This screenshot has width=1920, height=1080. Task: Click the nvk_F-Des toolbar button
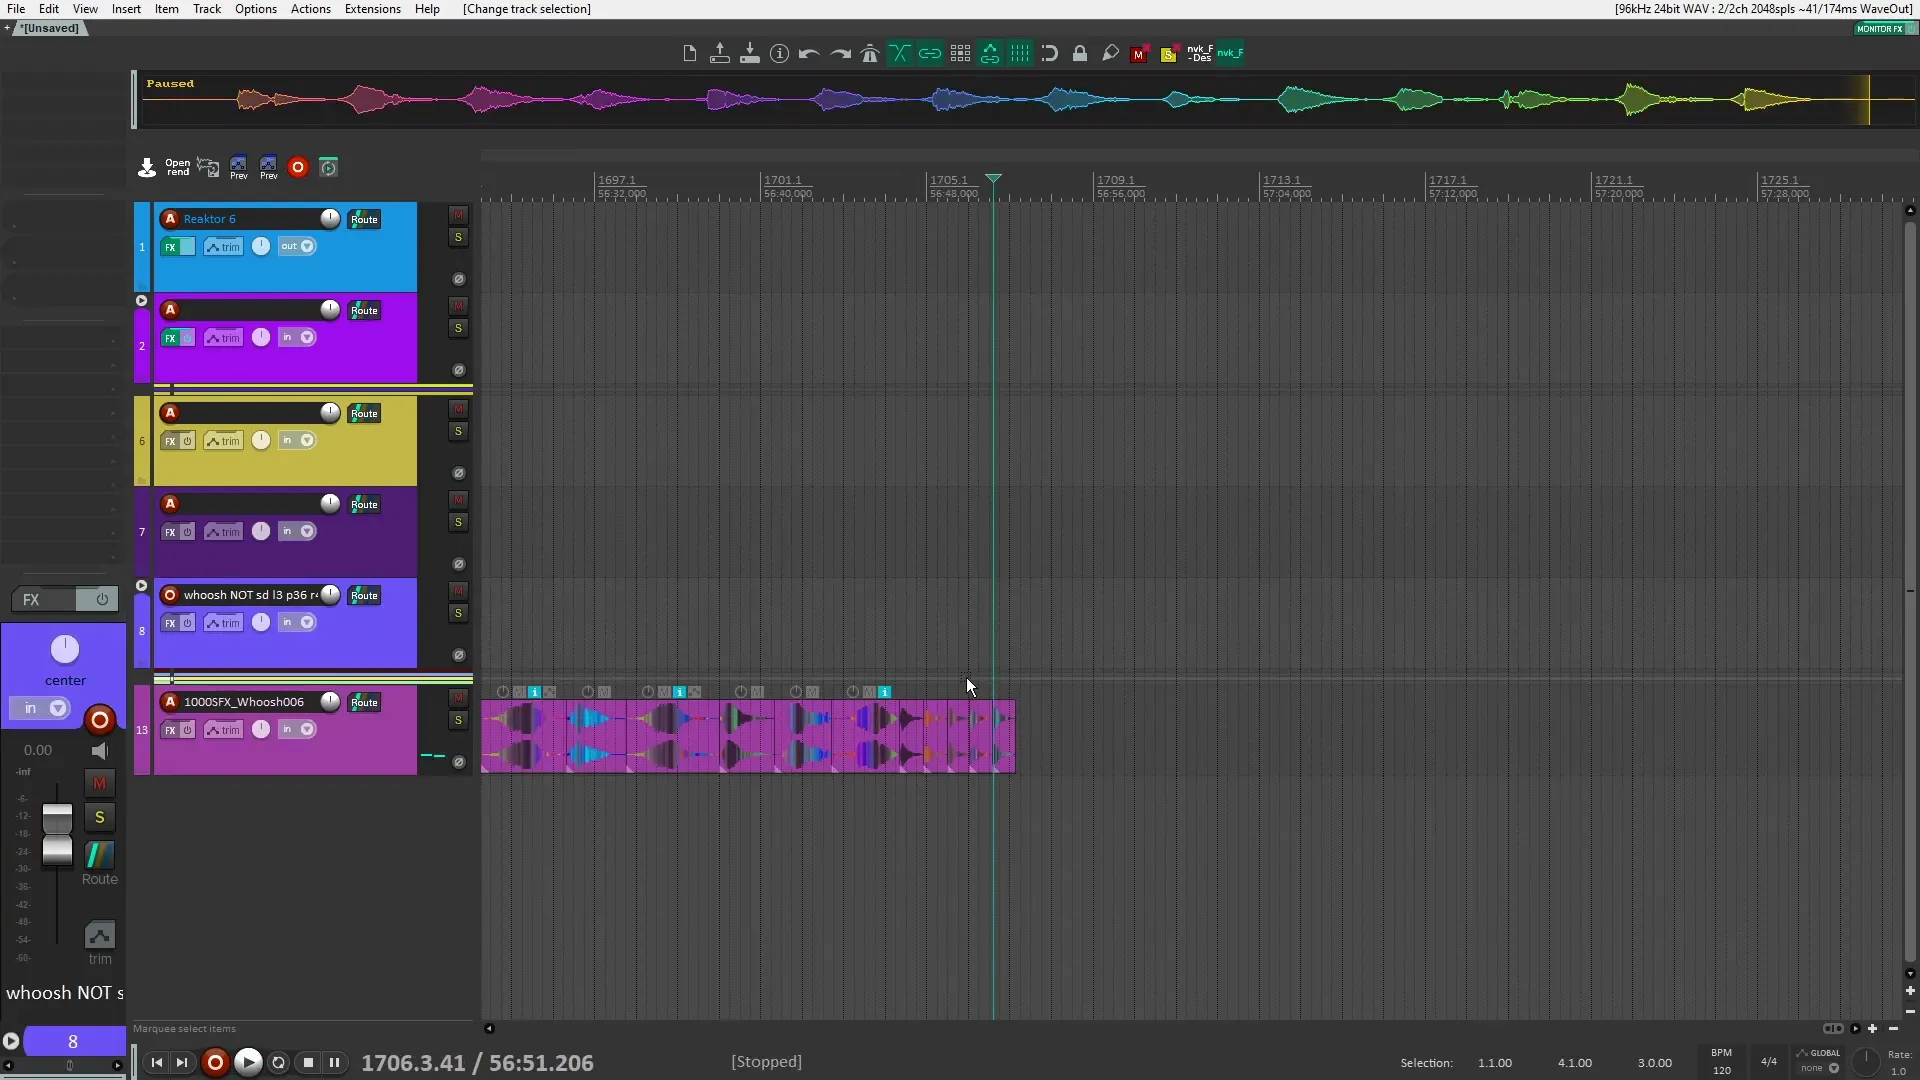1200,54
